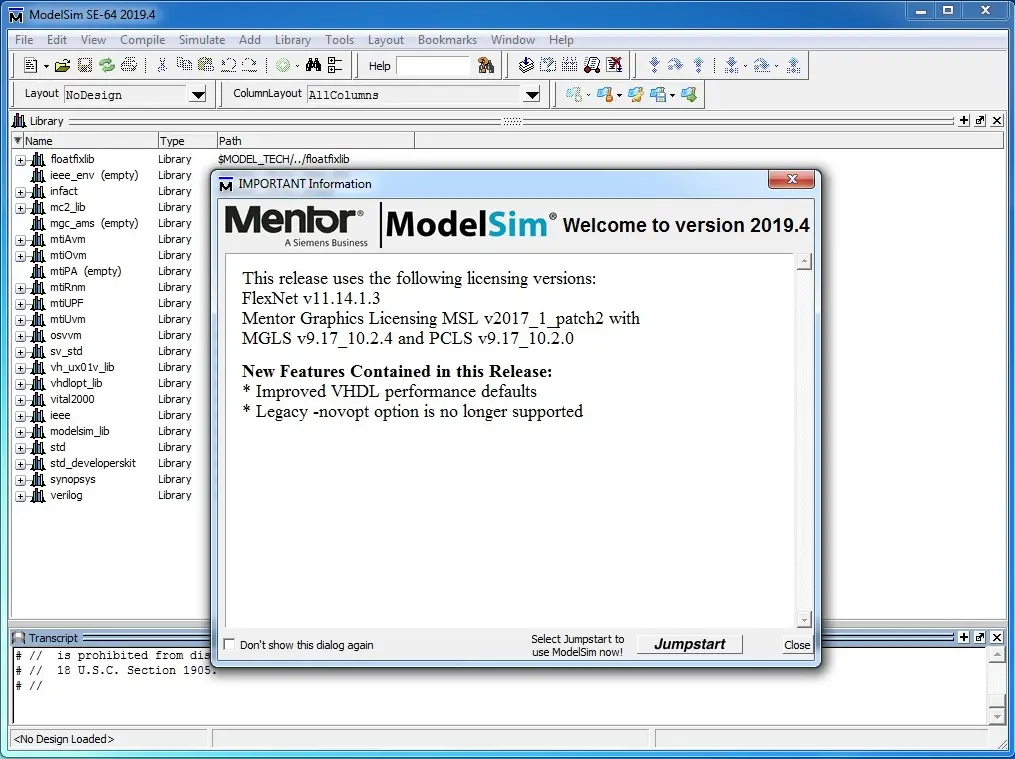
Task: Close IMPORTANT Information dialog with red X
Action: click(x=792, y=179)
